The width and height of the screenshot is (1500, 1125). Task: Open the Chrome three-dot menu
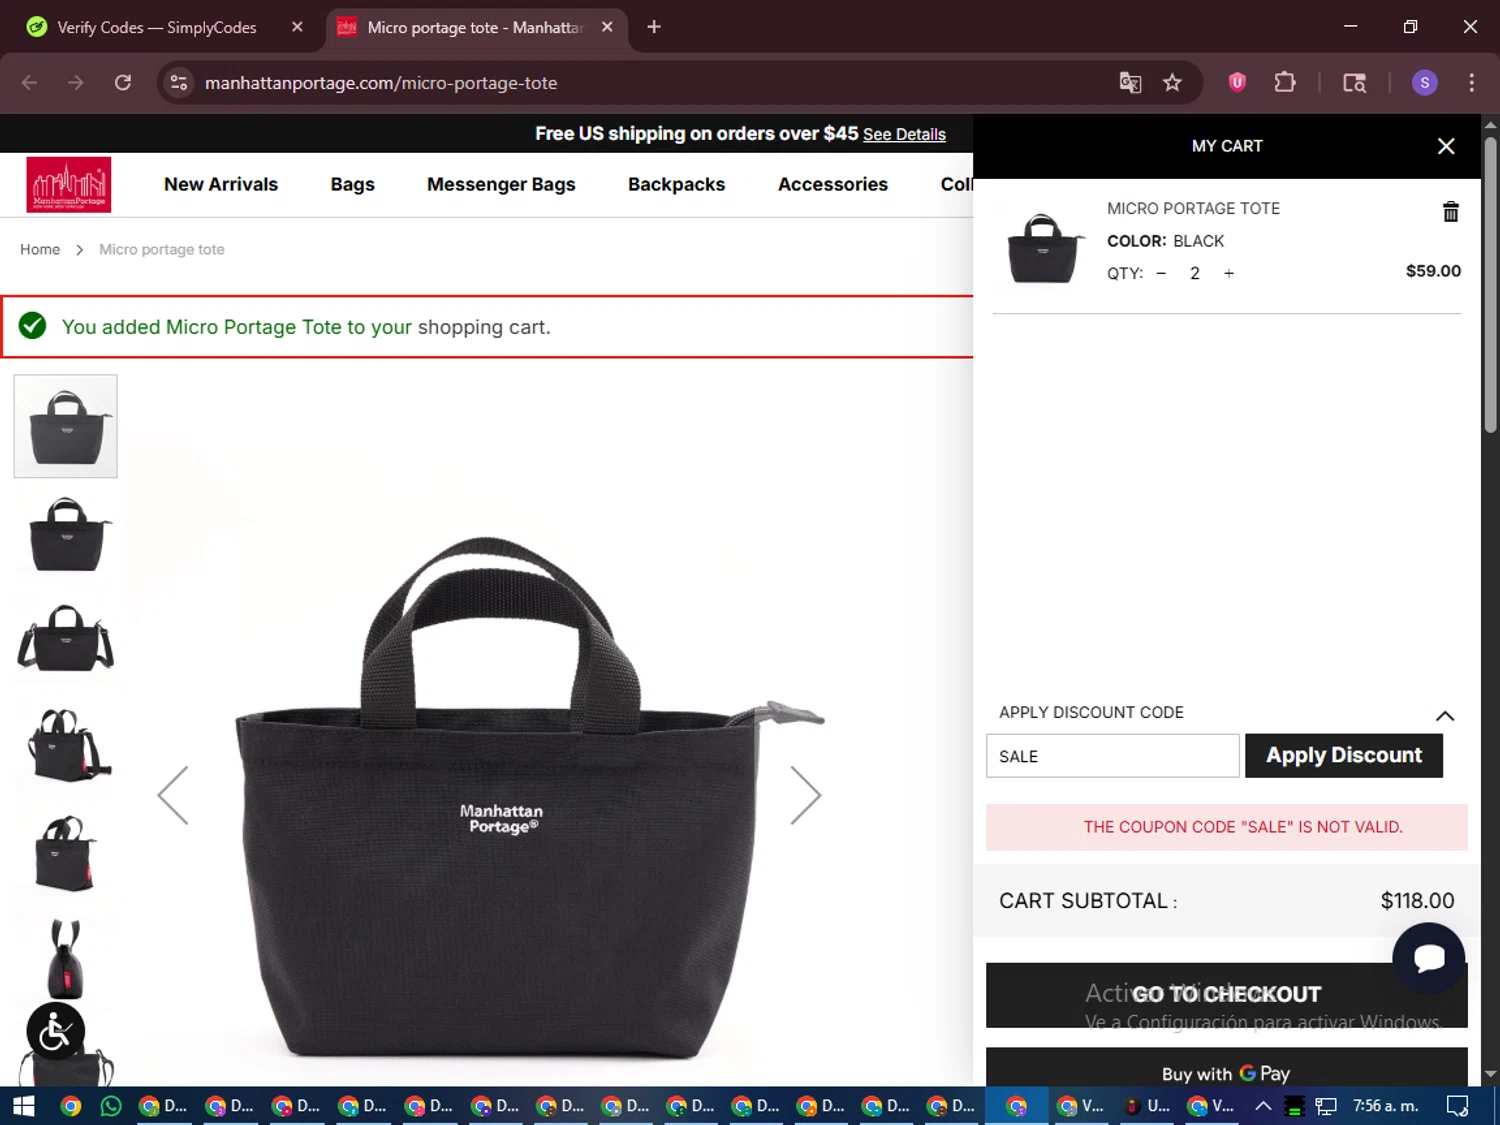click(x=1471, y=83)
